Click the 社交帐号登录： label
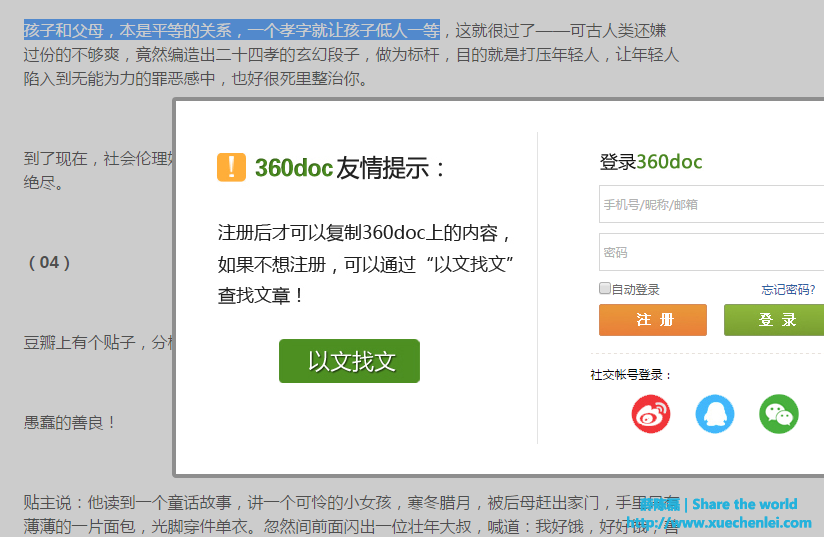Image resolution: width=824 pixels, height=537 pixels. click(631, 375)
